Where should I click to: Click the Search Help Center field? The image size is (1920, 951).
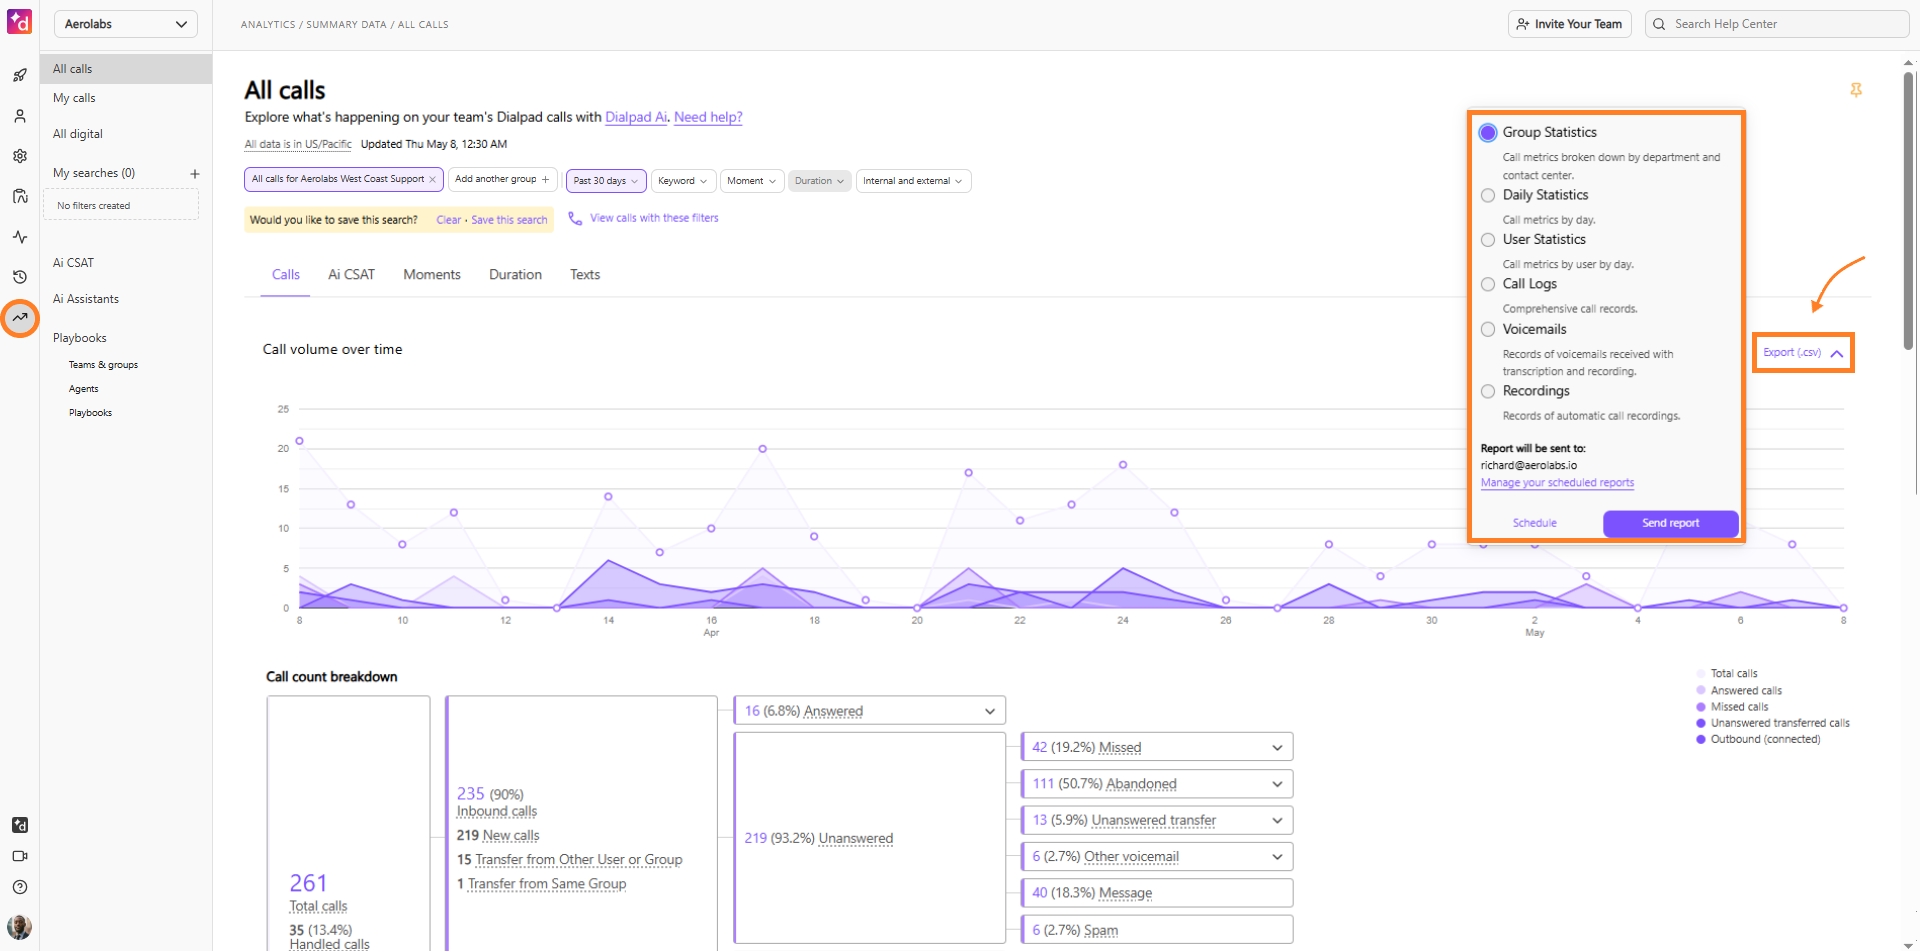[1777, 24]
